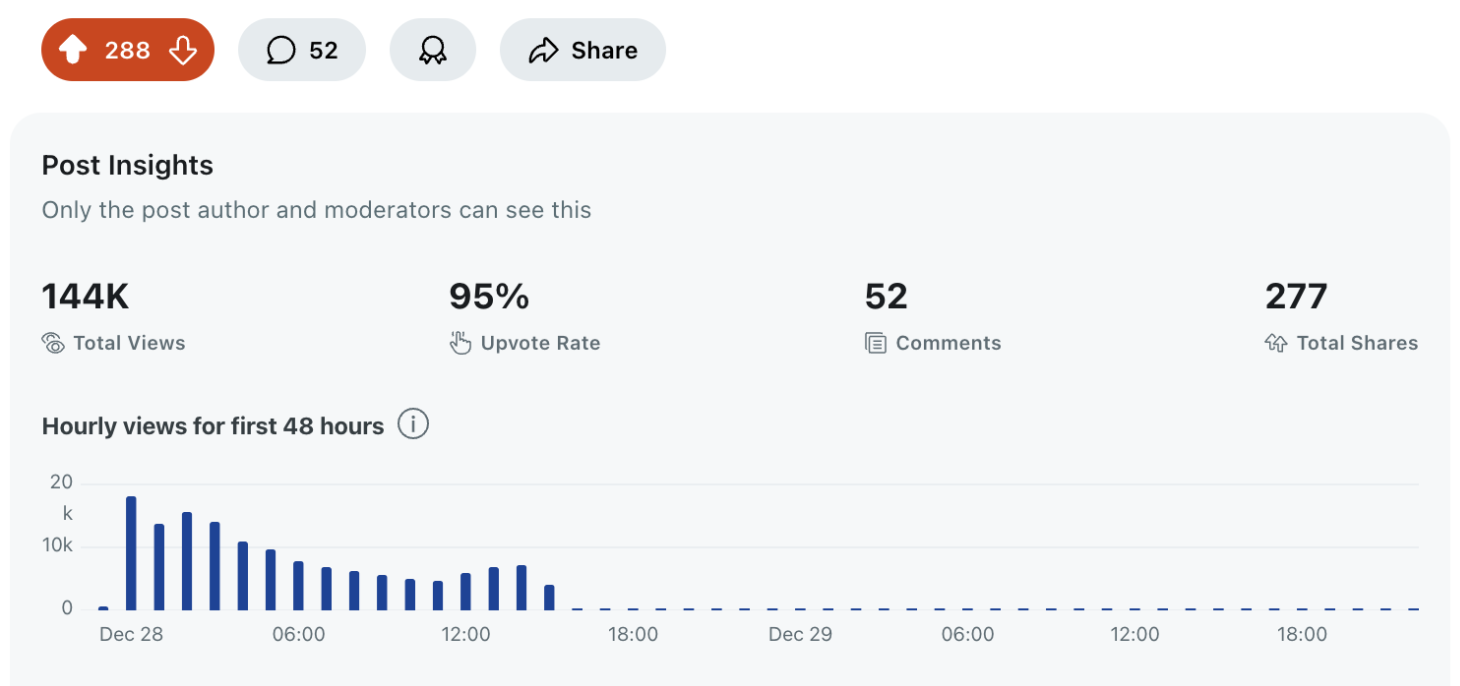The image size is (1460, 686).
Task: Open info icon beside Hourly views heading
Action: tap(413, 425)
